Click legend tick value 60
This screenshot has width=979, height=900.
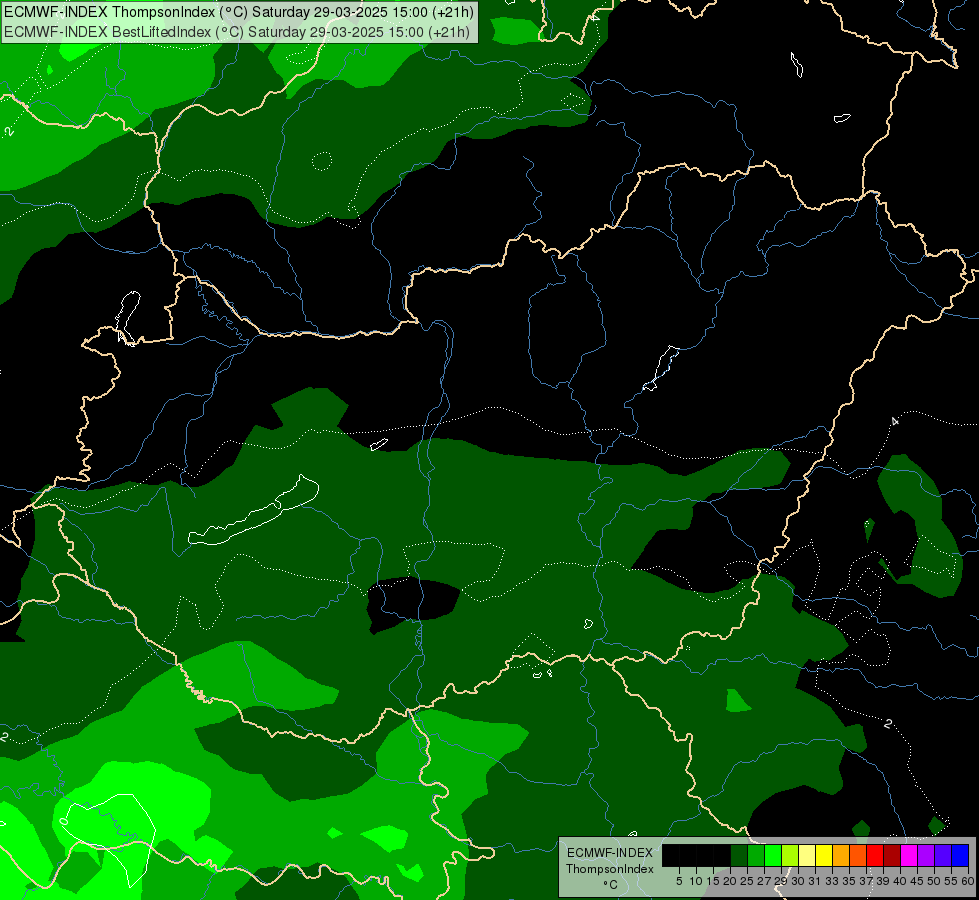click(968, 881)
